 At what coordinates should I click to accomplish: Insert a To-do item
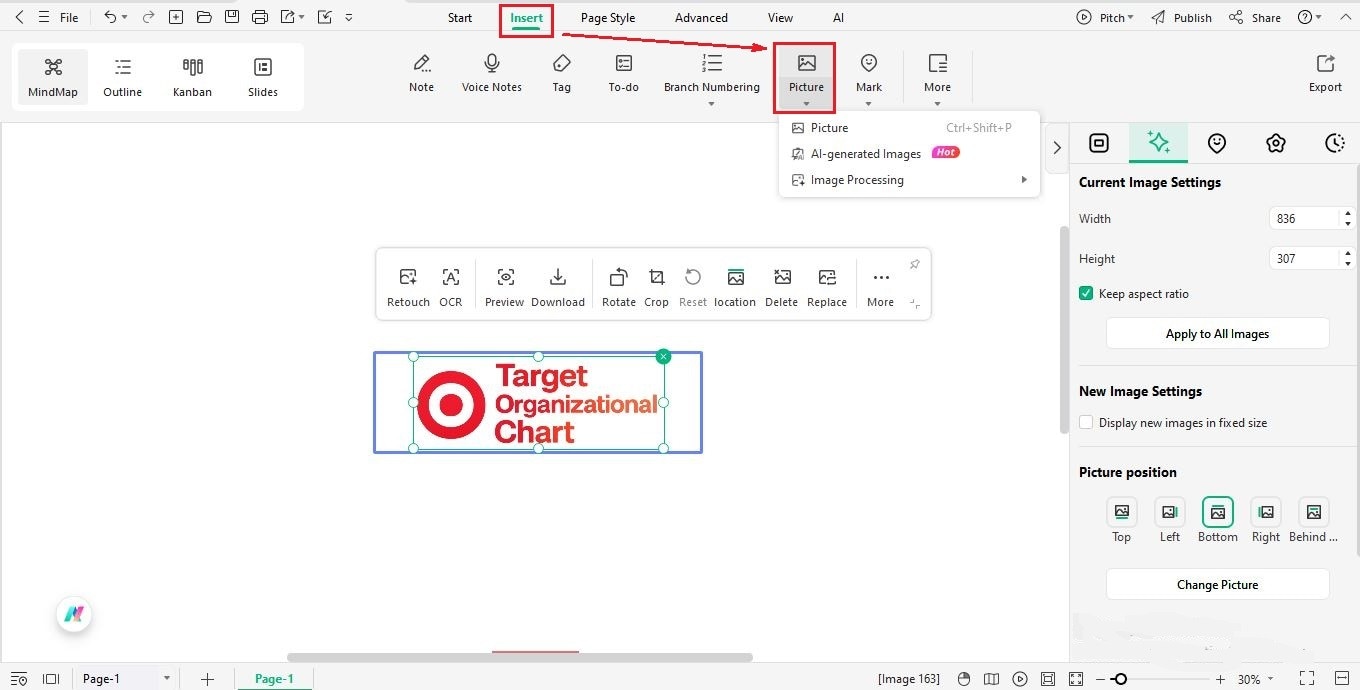[x=623, y=74]
